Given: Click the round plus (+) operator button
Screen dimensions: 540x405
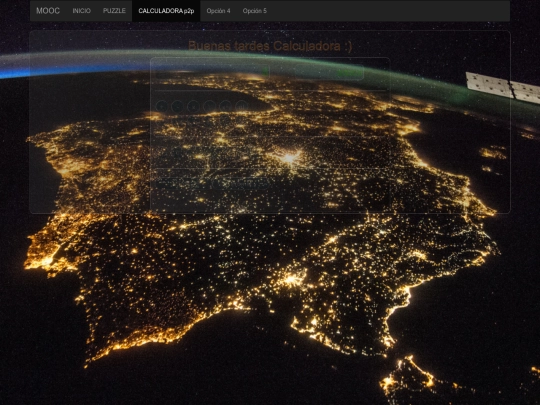Looking at the screenshot, I should coord(162,106).
